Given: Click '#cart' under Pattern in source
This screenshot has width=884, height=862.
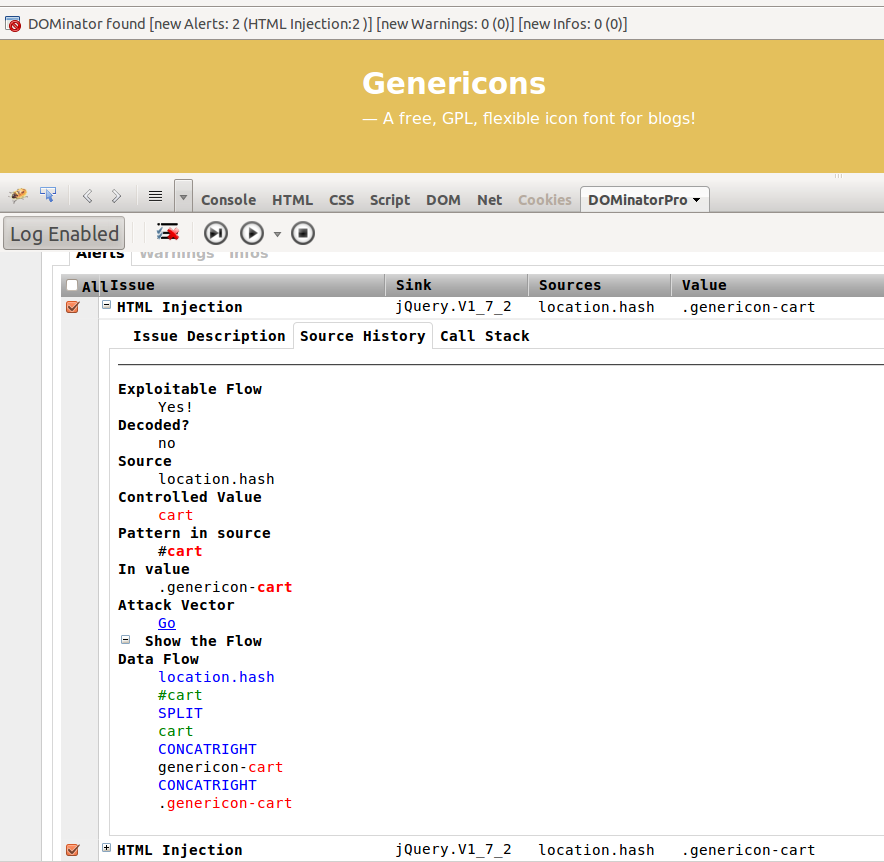Looking at the screenshot, I should (x=180, y=551).
